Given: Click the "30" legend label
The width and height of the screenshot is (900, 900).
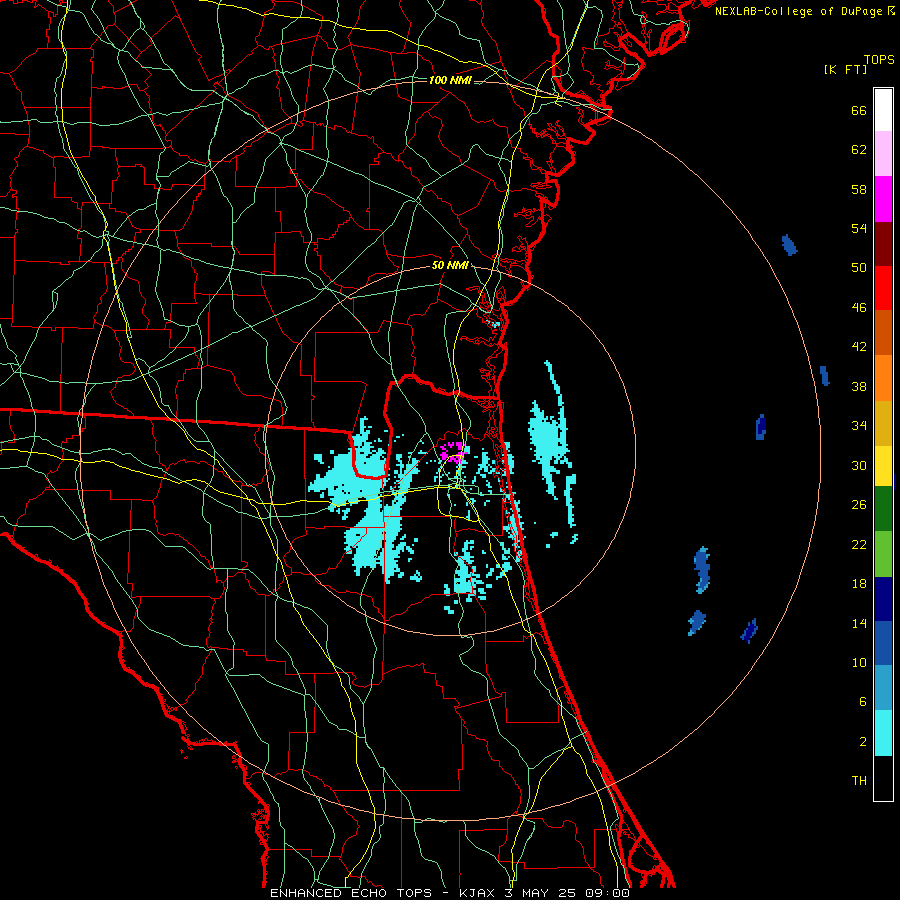Looking at the screenshot, I should tap(859, 465).
